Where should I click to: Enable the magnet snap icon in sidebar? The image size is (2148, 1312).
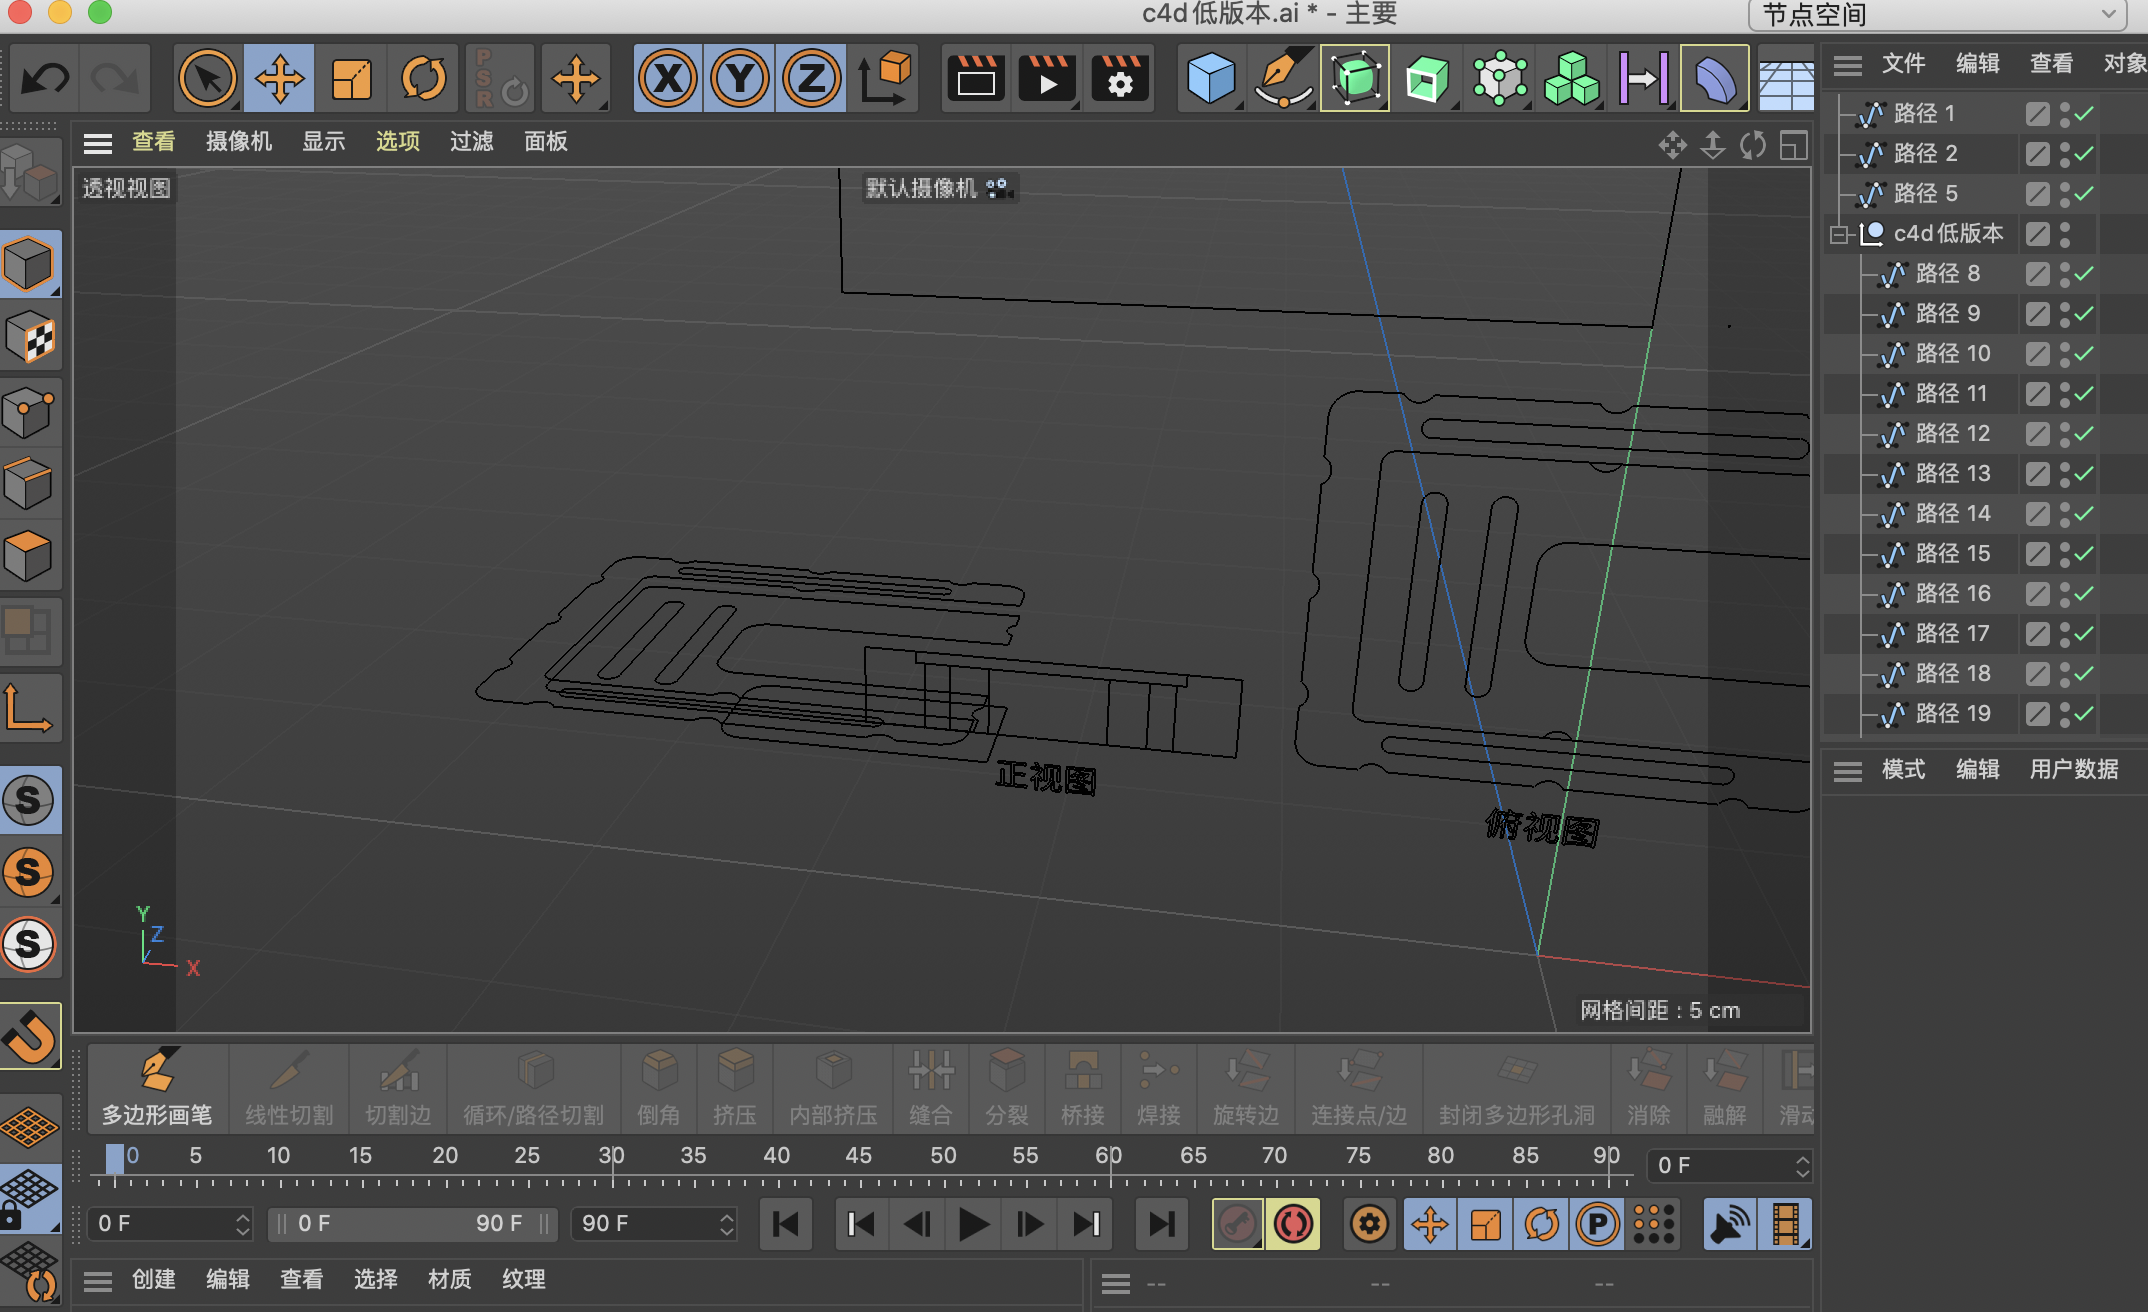30,1036
